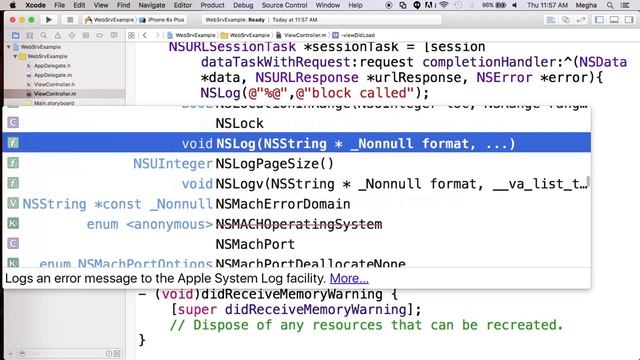This screenshot has width=640, height=360.
Task: Follow the More... documentation link
Action: (x=349, y=278)
